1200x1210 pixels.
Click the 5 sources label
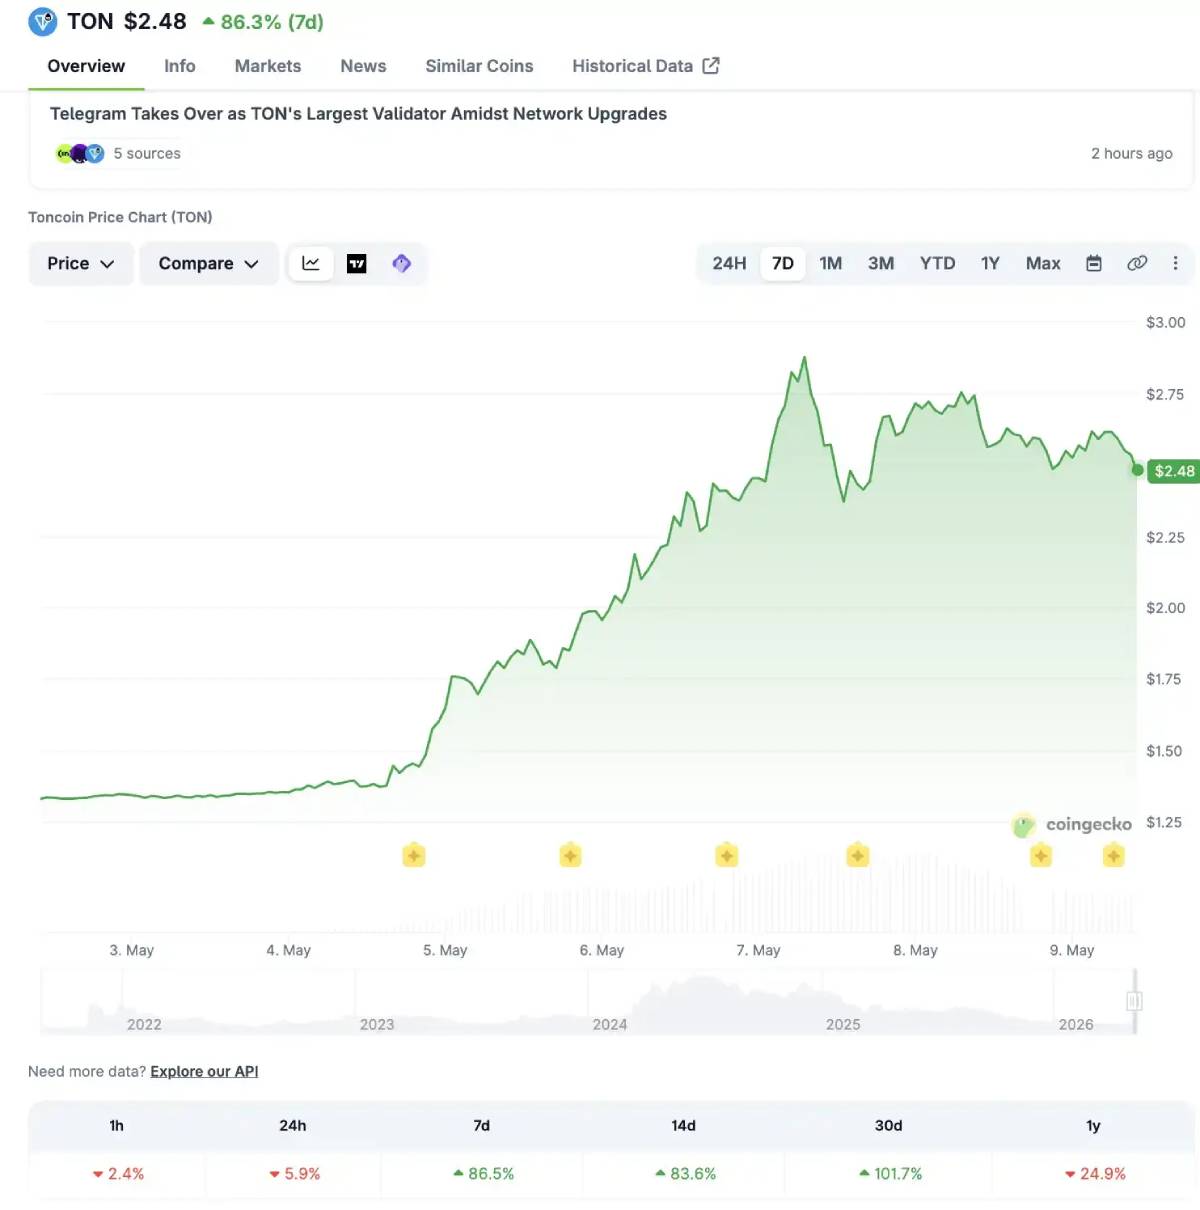147,153
